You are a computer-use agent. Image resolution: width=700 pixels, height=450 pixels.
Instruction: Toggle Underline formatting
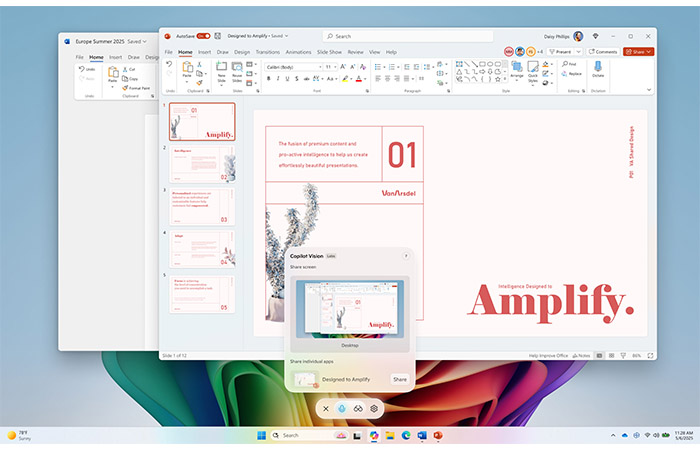click(x=287, y=79)
